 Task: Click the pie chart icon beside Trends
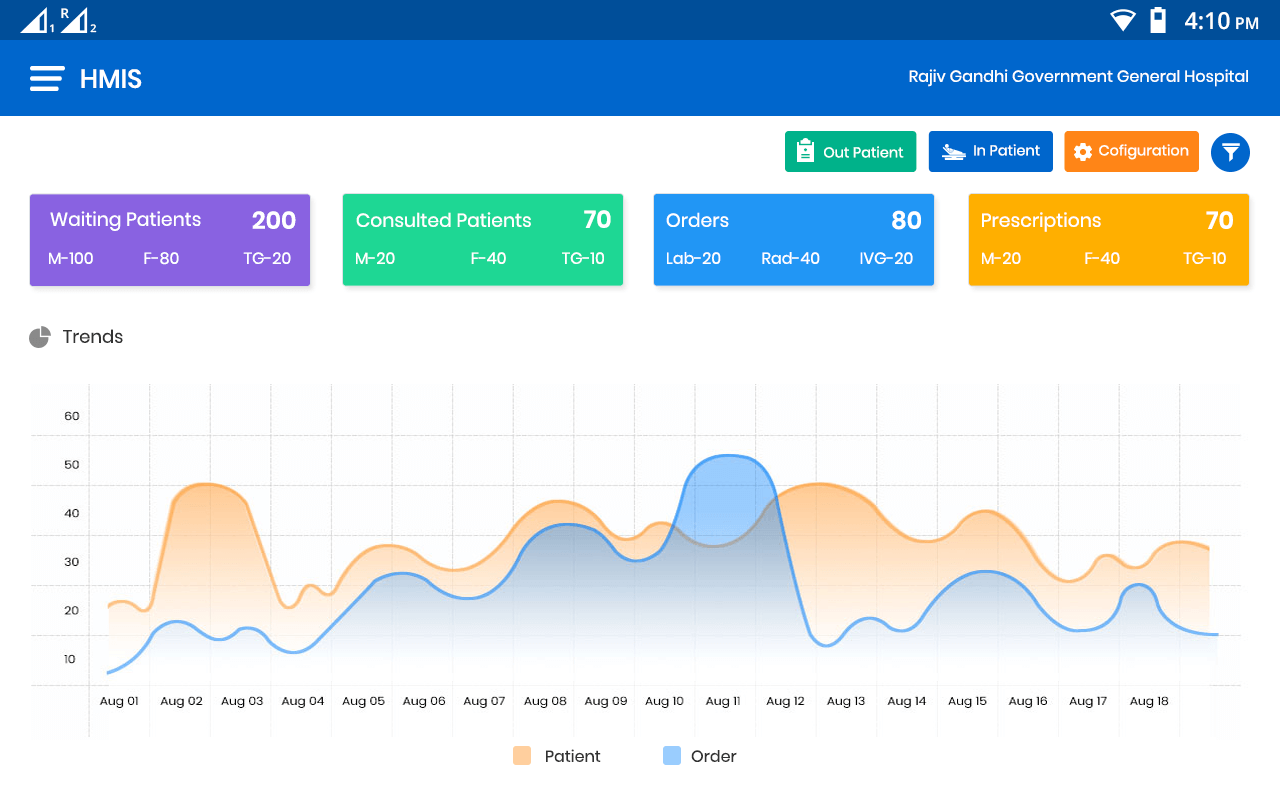[x=40, y=337]
